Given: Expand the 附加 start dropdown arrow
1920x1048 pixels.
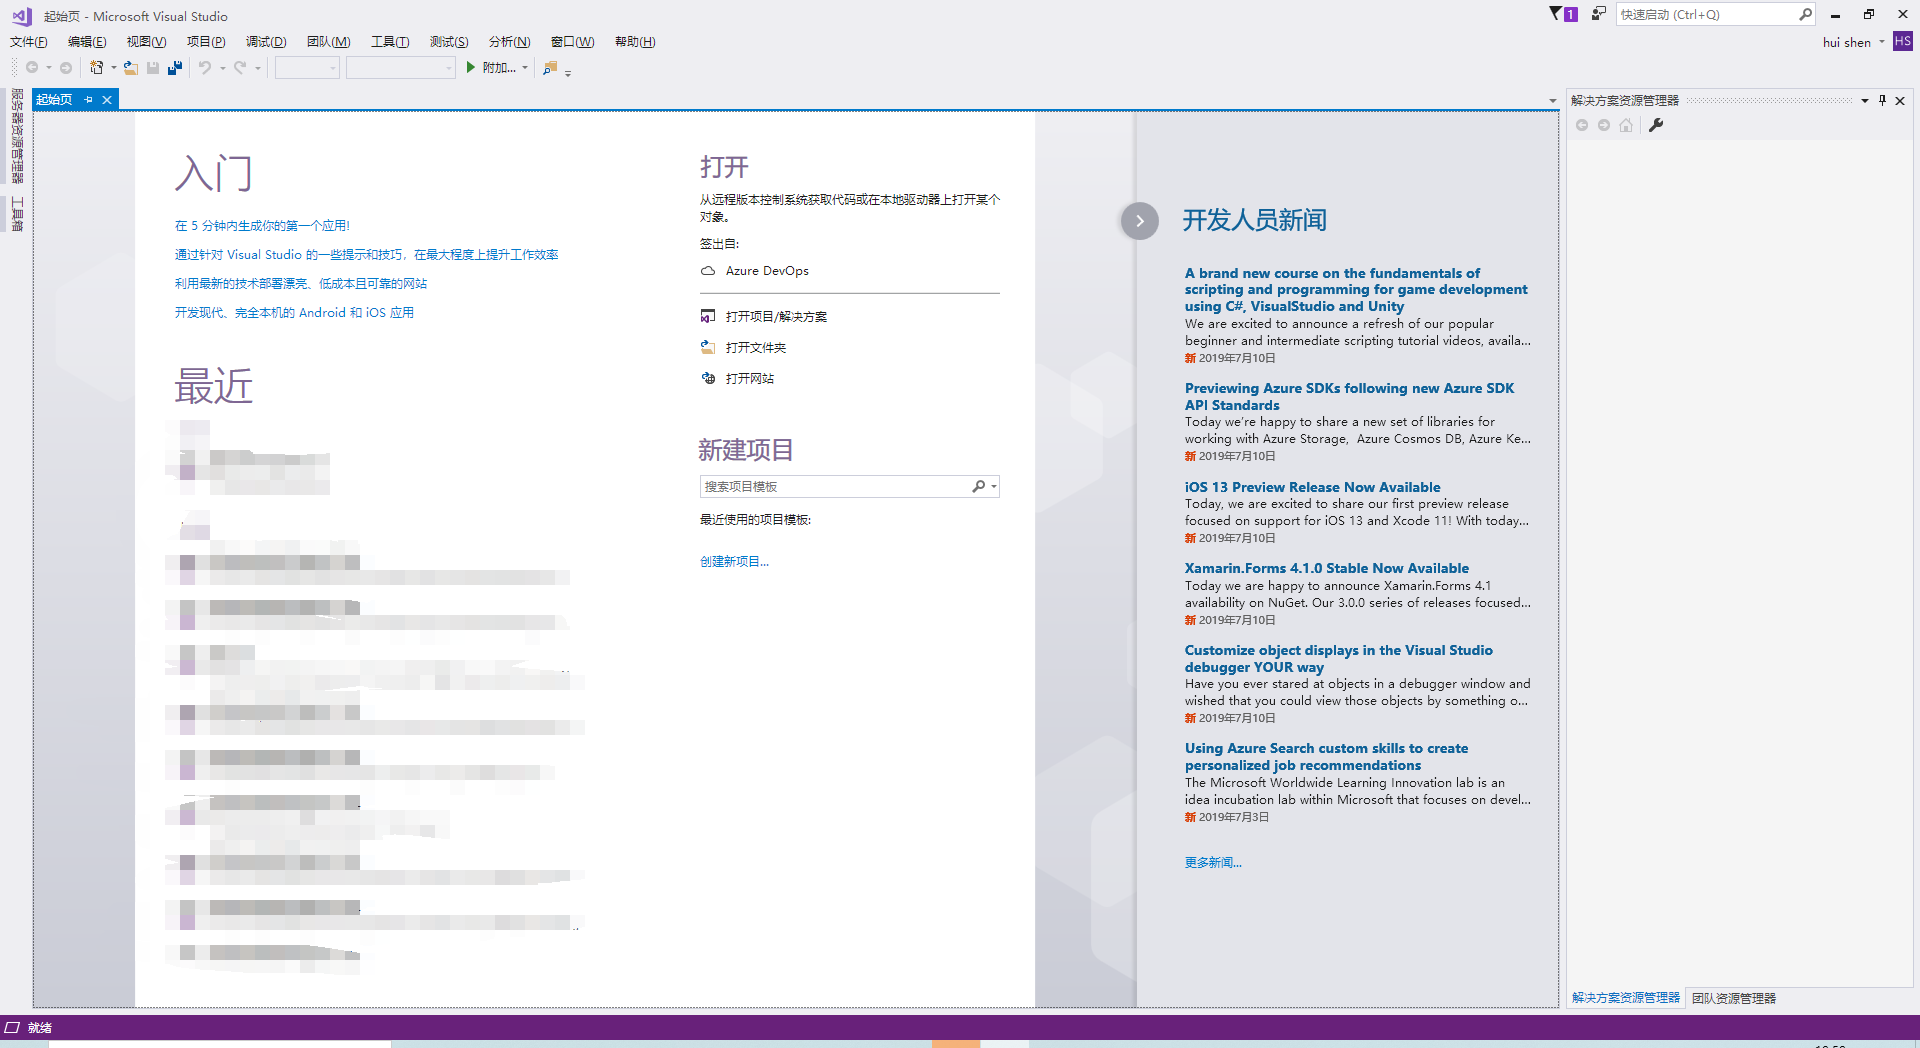Looking at the screenshot, I should tap(525, 68).
